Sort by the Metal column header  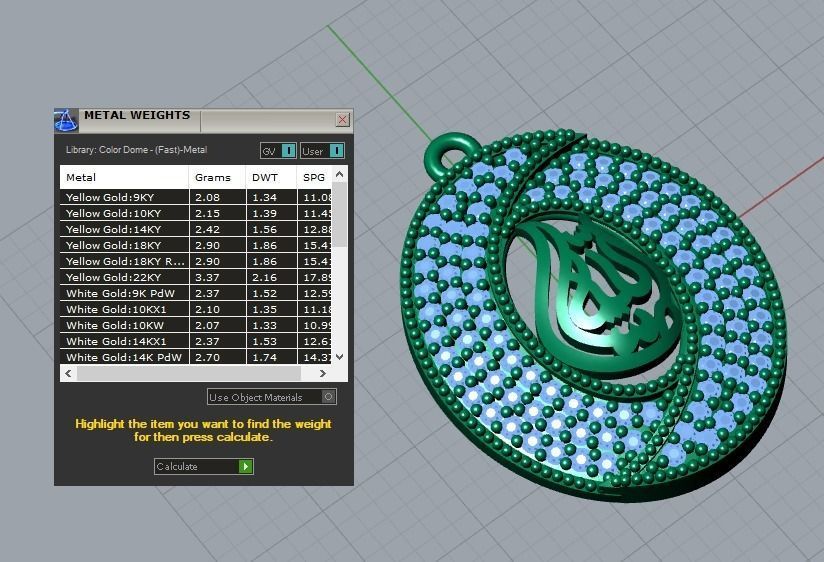pos(124,177)
